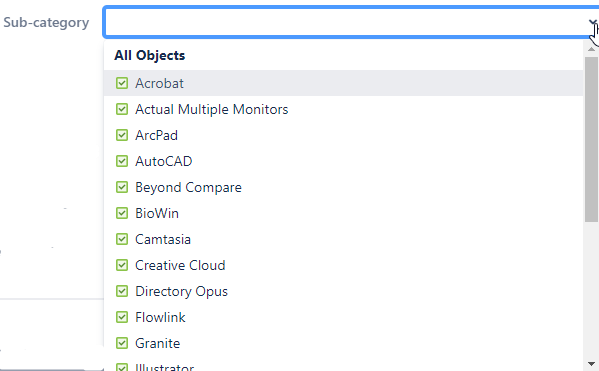Select the Directory Opus option text
The width and height of the screenshot is (599, 371).
(181, 291)
